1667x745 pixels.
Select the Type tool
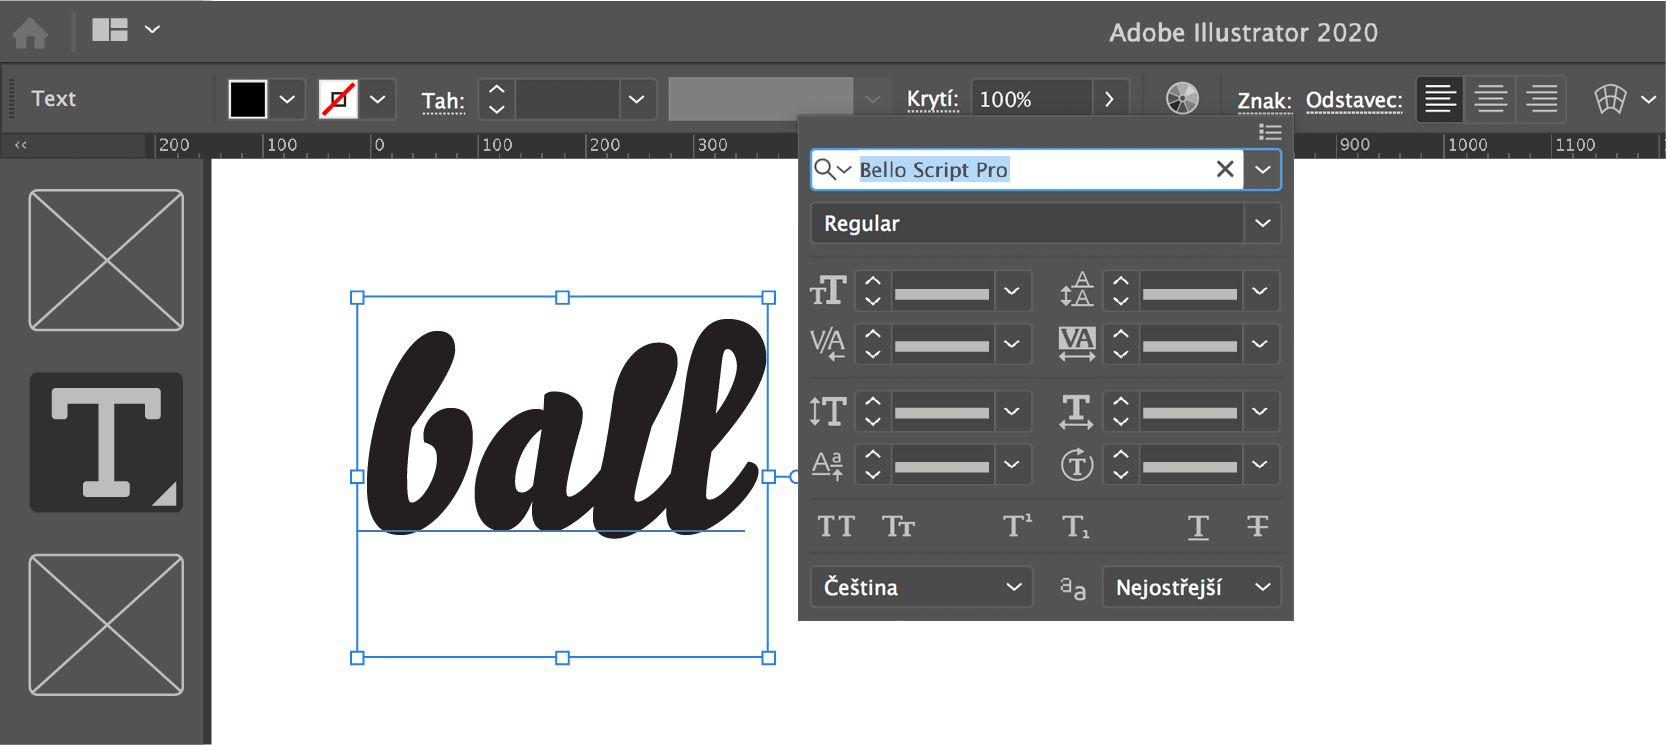106,442
